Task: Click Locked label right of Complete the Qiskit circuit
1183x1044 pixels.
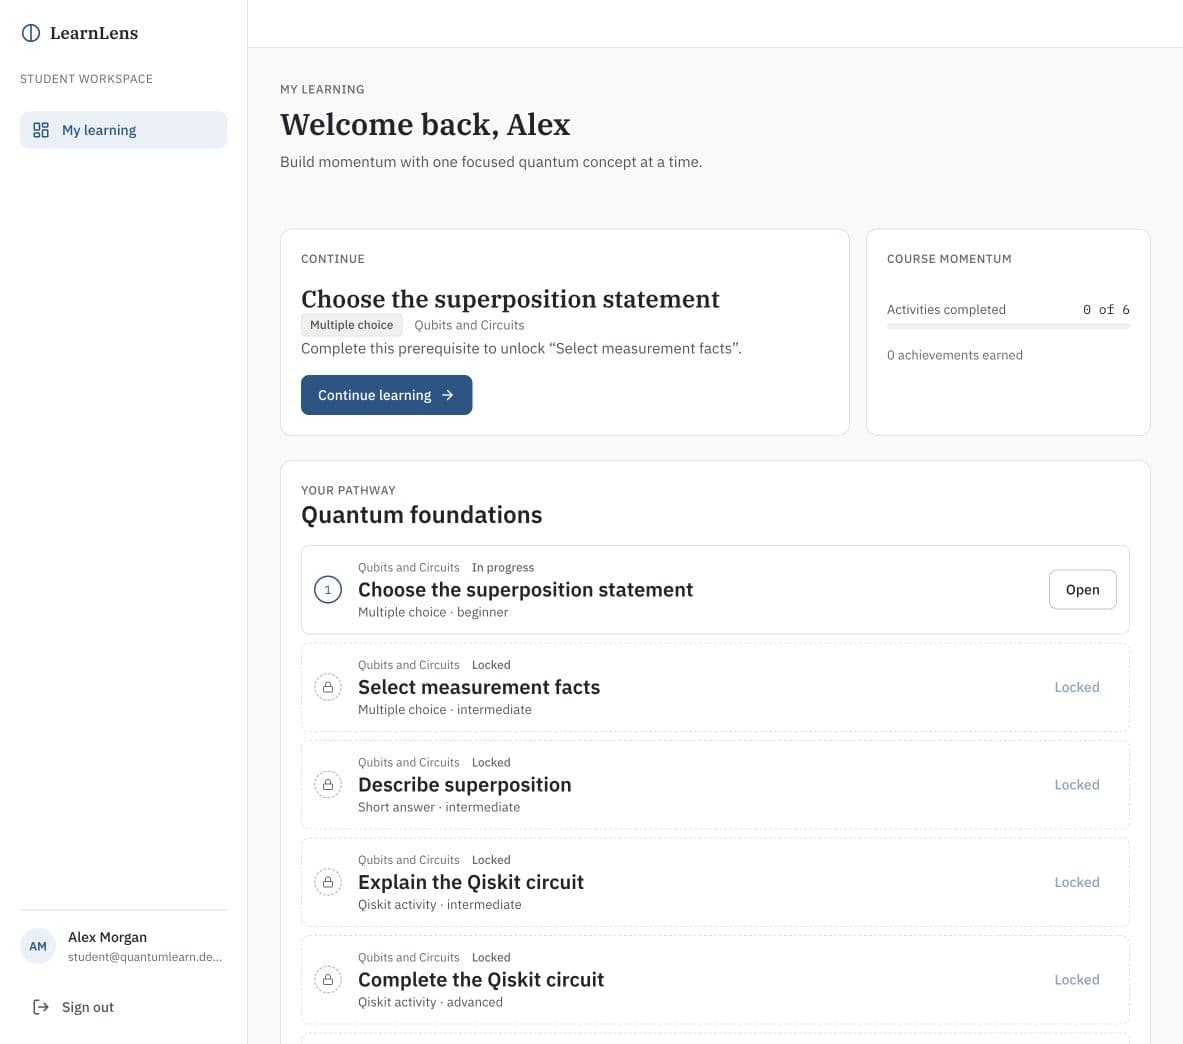Action: [x=1077, y=980]
